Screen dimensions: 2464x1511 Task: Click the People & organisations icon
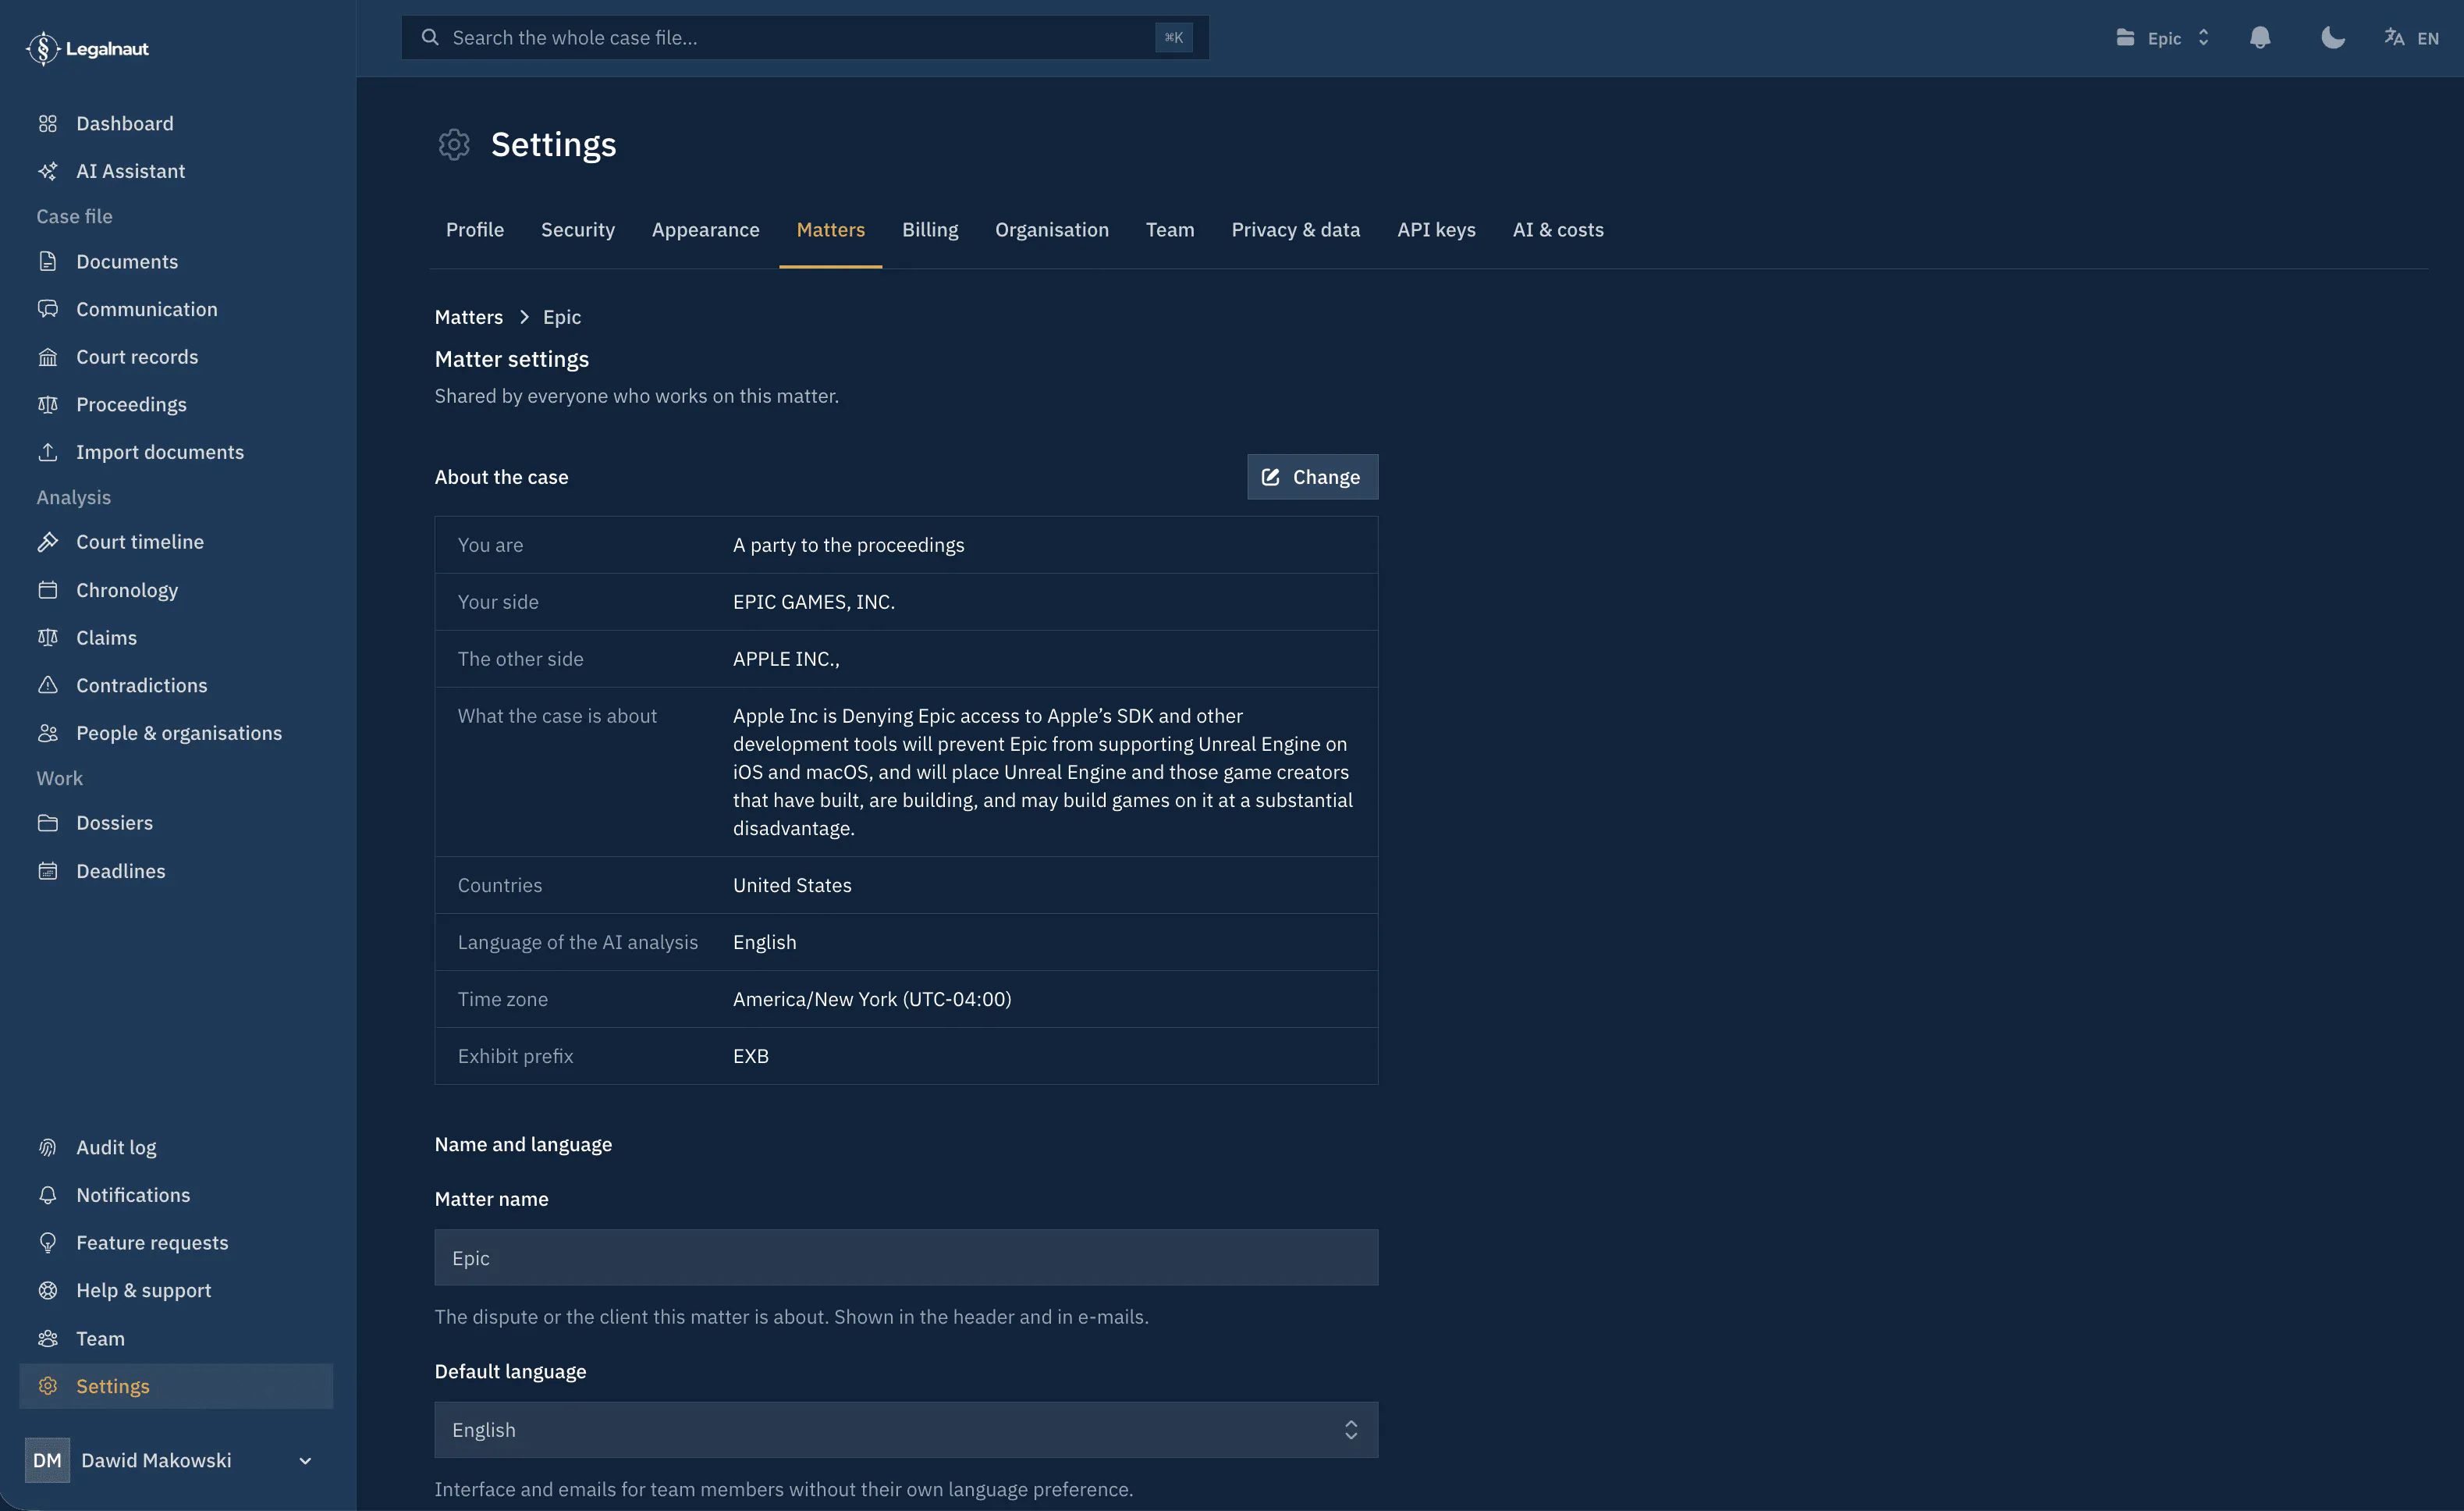tap(47, 733)
